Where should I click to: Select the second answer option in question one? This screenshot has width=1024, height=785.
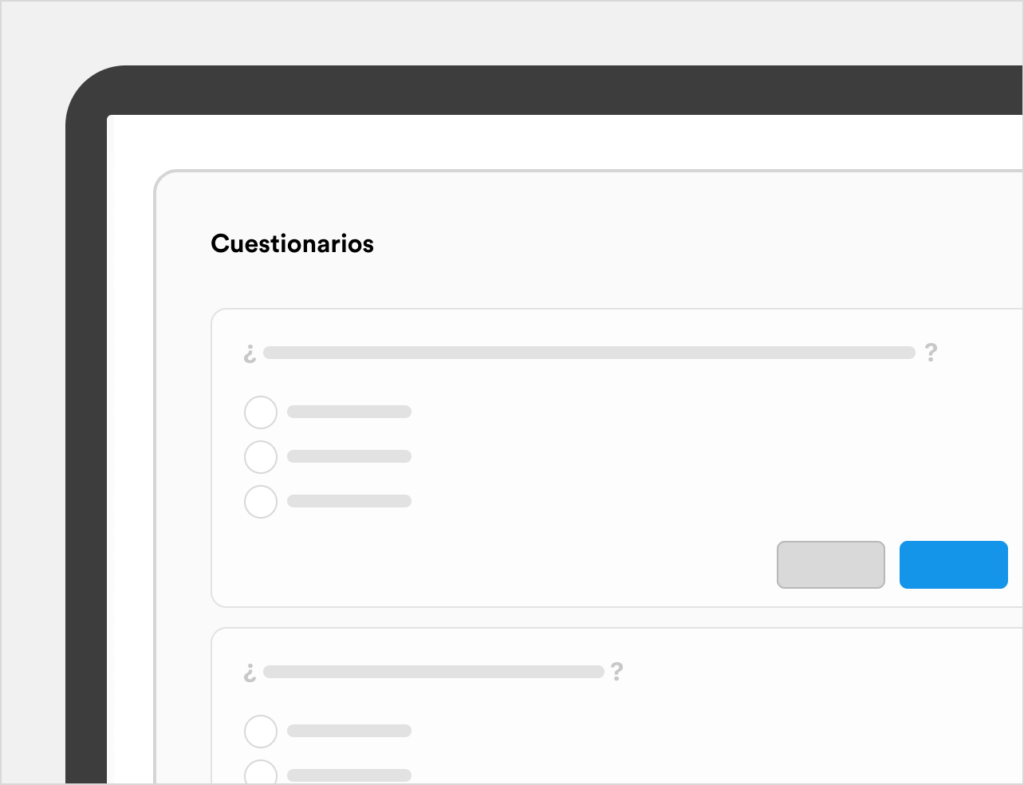point(261,457)
